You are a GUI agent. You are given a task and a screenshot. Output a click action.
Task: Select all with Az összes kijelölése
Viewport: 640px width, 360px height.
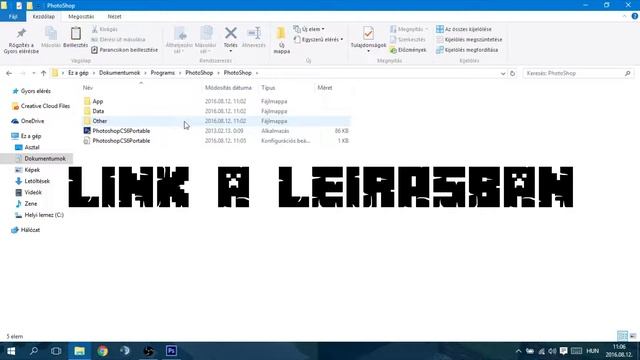[x=464, y=29]
